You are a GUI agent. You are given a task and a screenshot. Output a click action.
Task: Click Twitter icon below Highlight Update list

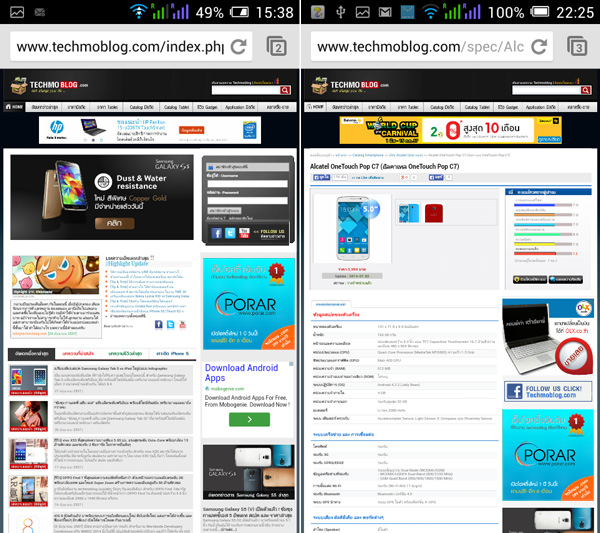coord(170,325)
